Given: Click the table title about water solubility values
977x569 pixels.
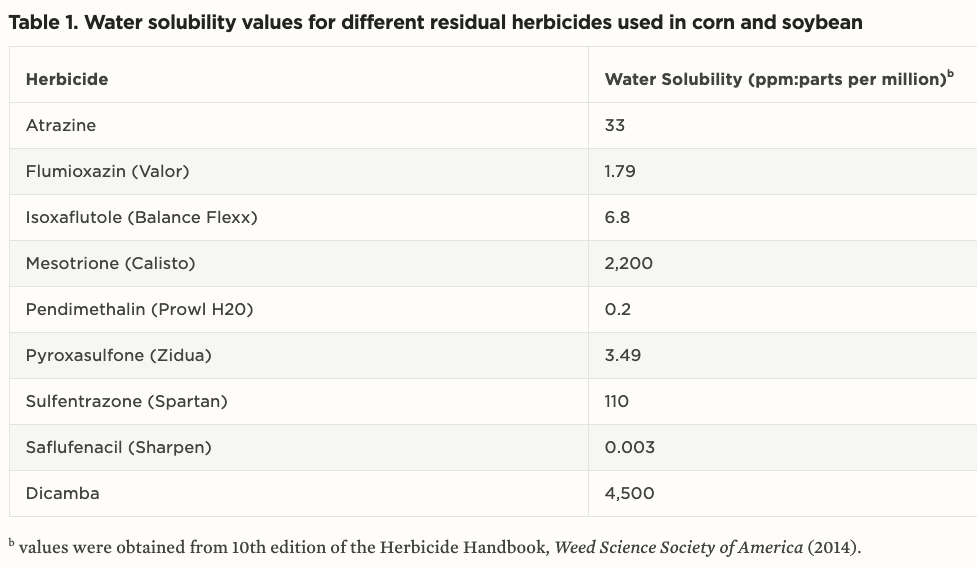Looking at the screenshot, I should click(x=435, y=22).
